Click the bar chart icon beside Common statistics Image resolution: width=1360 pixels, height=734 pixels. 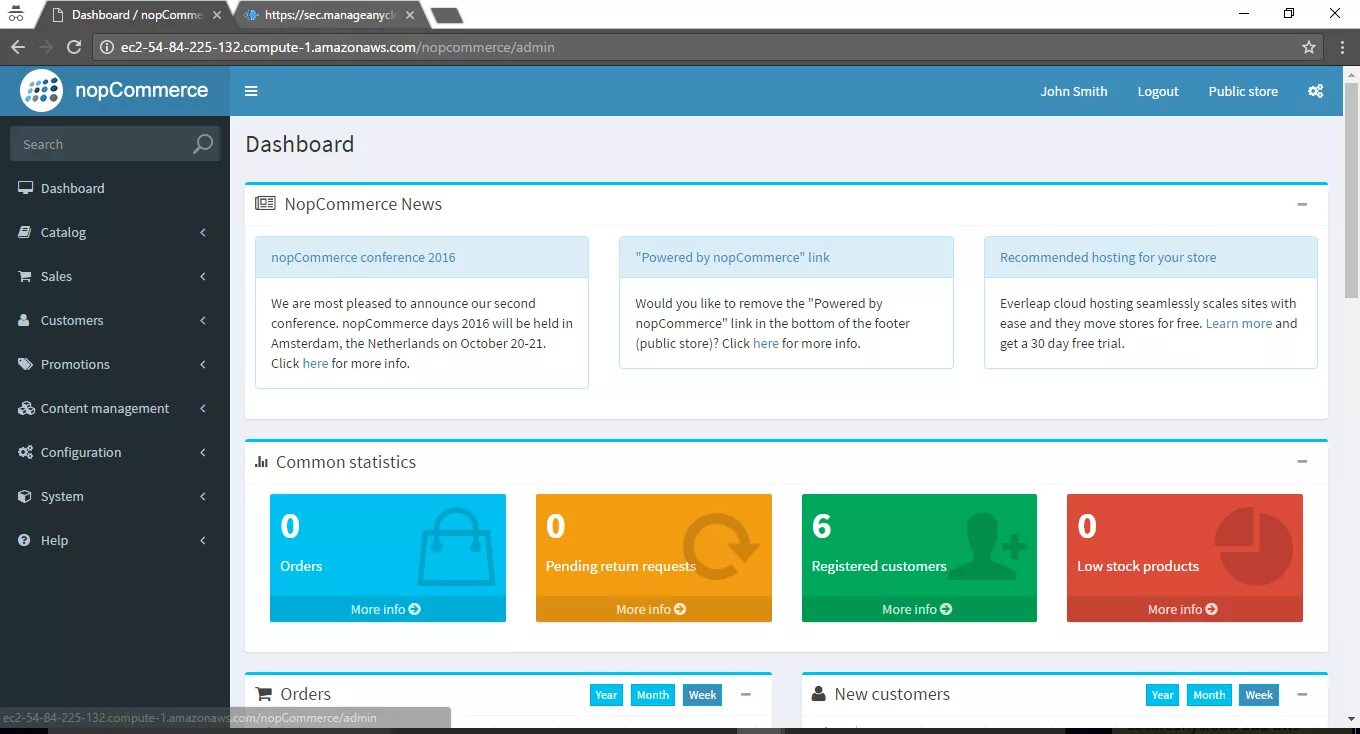pos(261,462)
